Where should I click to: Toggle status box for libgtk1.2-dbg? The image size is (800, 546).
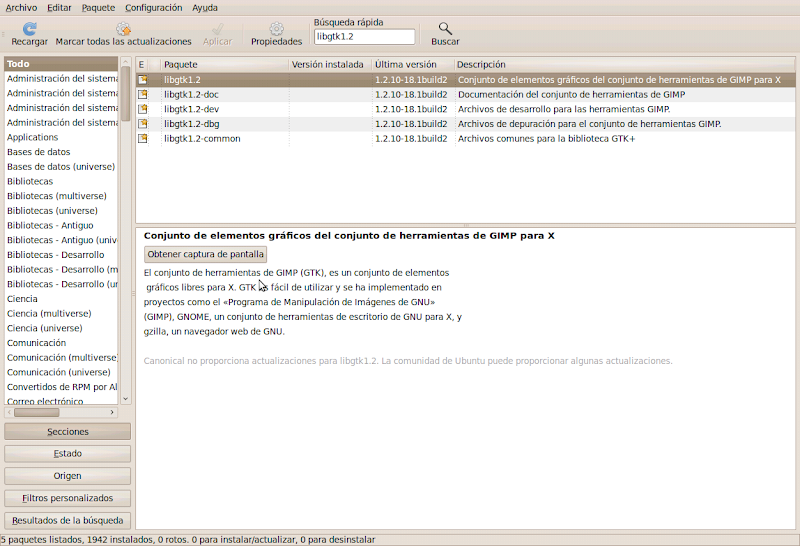(143, 123)
